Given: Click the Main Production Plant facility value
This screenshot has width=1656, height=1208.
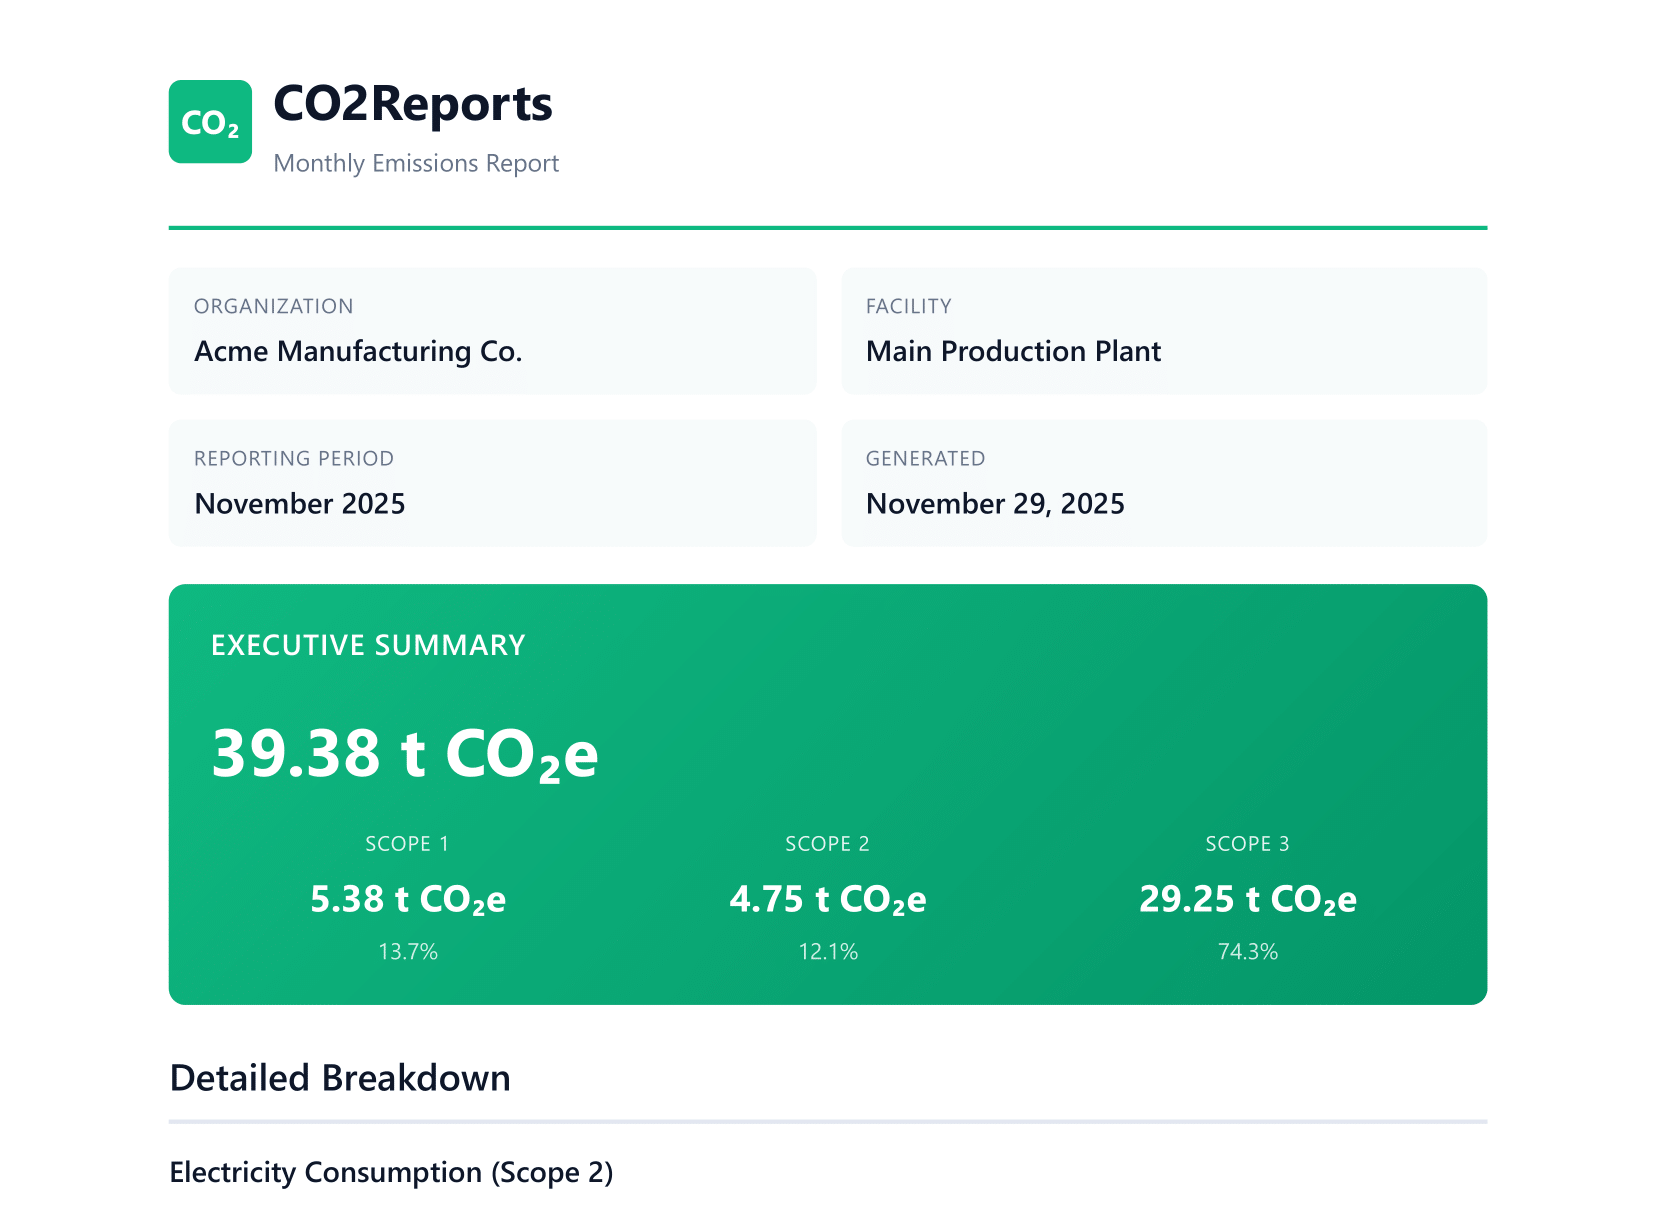Looking at the screenshot, I should 1013,351.
